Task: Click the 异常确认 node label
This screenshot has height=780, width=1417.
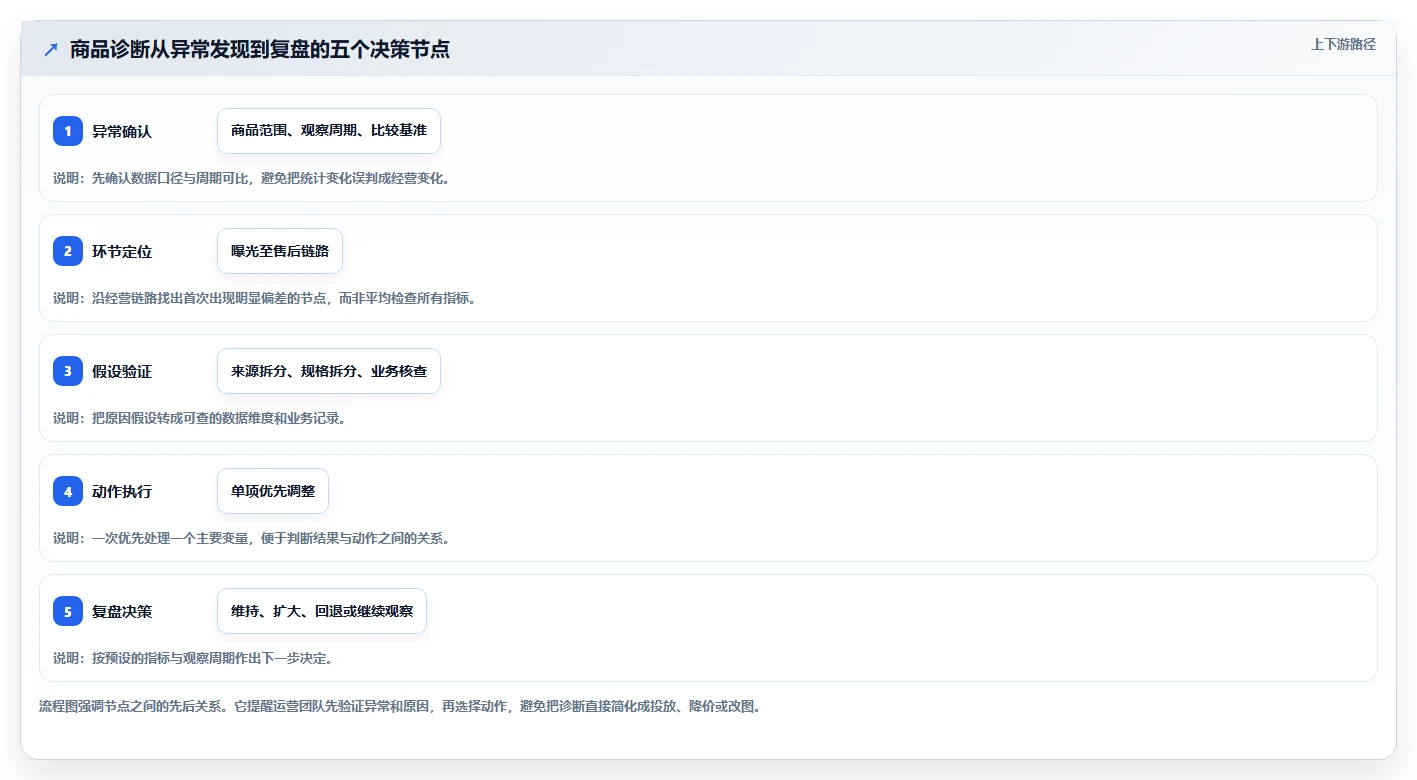Action: click(x=122, y=131)
